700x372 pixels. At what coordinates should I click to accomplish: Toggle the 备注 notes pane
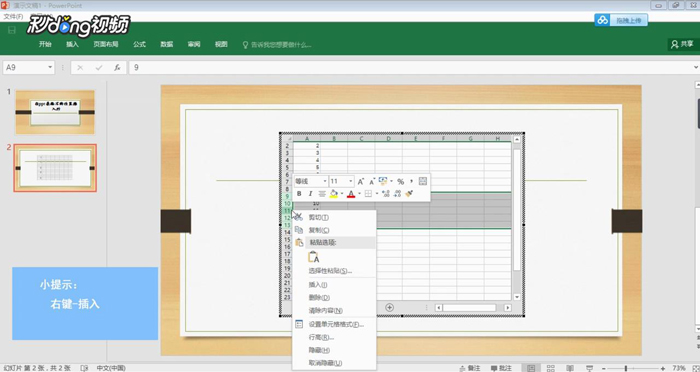pos(470,368)
